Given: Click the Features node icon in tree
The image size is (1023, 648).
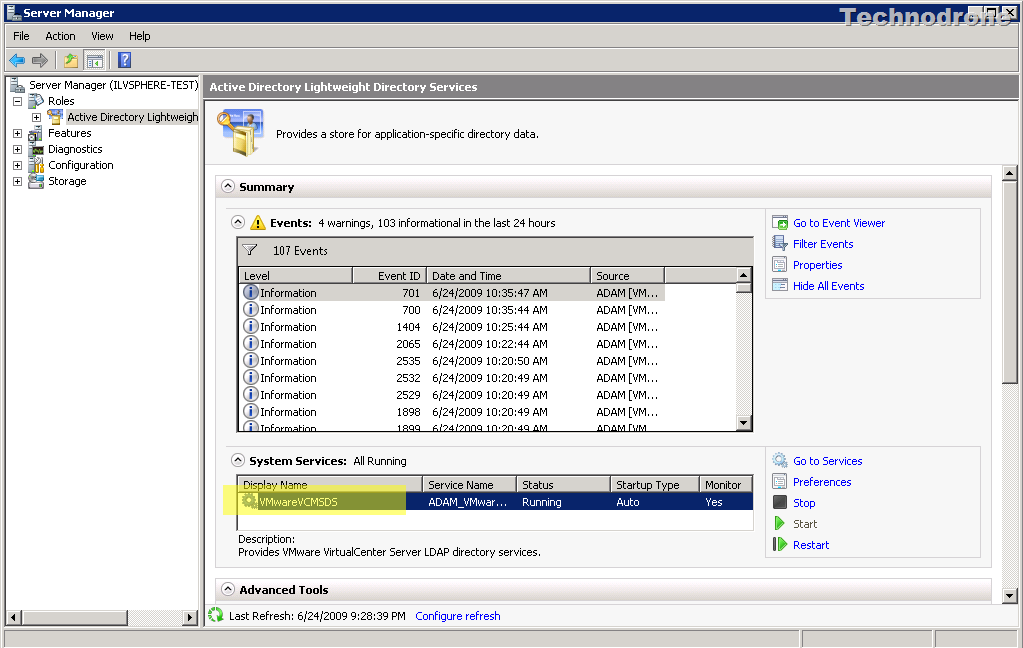Looking at the screenshot, I should [37, 133].
